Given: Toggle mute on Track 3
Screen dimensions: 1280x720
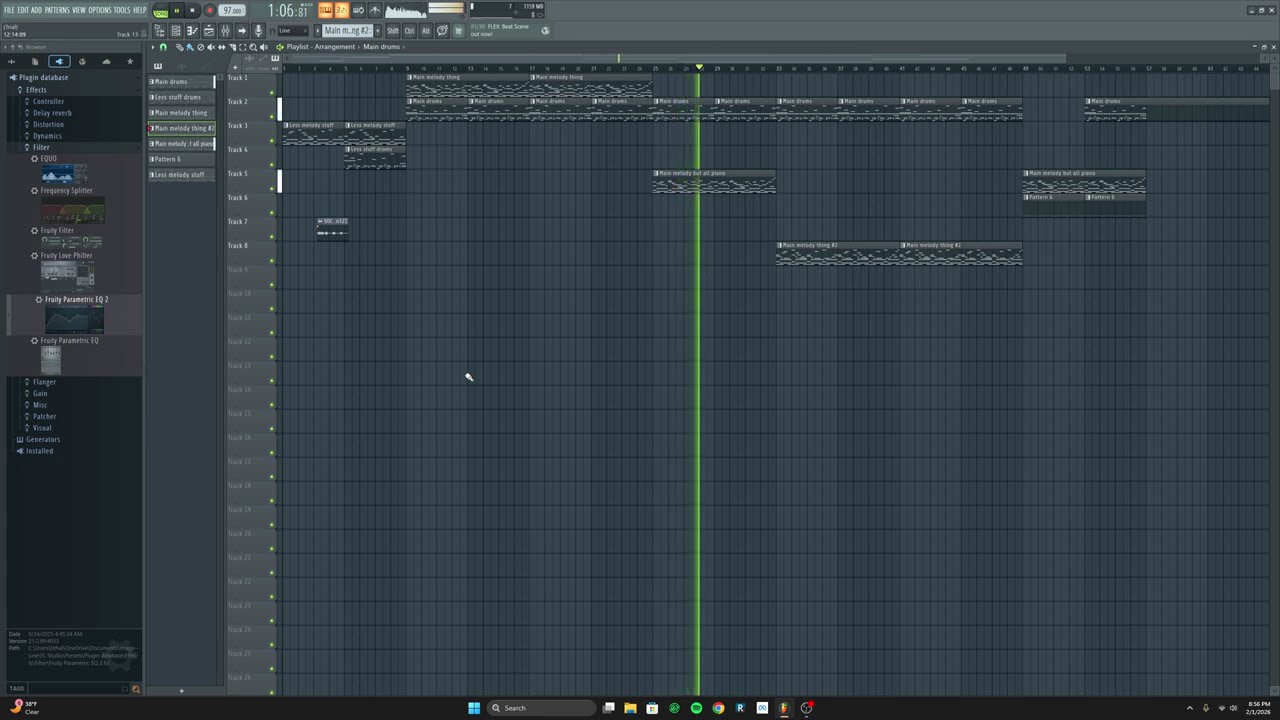Looking at the screenshot, I should 272,141.
